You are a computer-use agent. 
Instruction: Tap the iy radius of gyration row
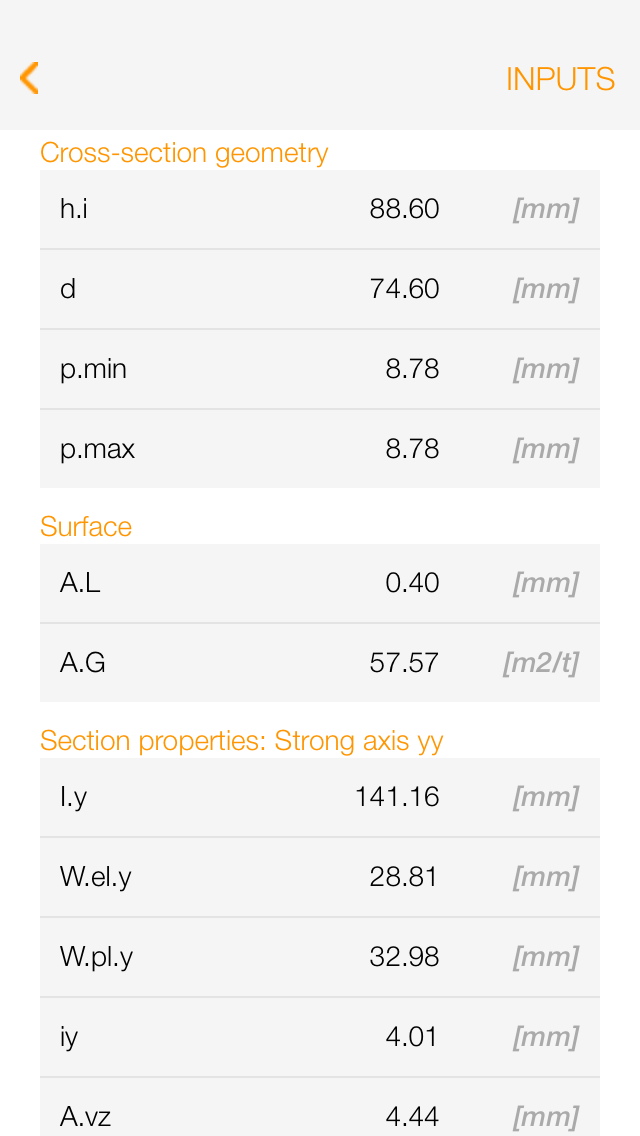[320, 1037]
